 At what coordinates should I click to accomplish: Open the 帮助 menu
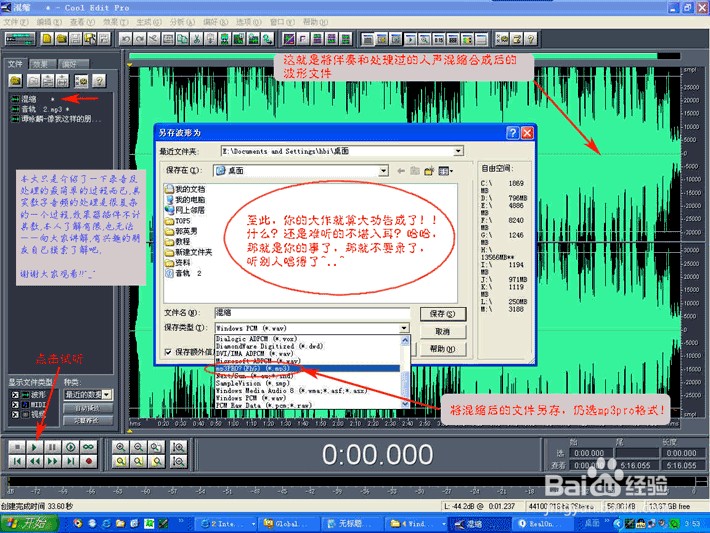[315, 22]
